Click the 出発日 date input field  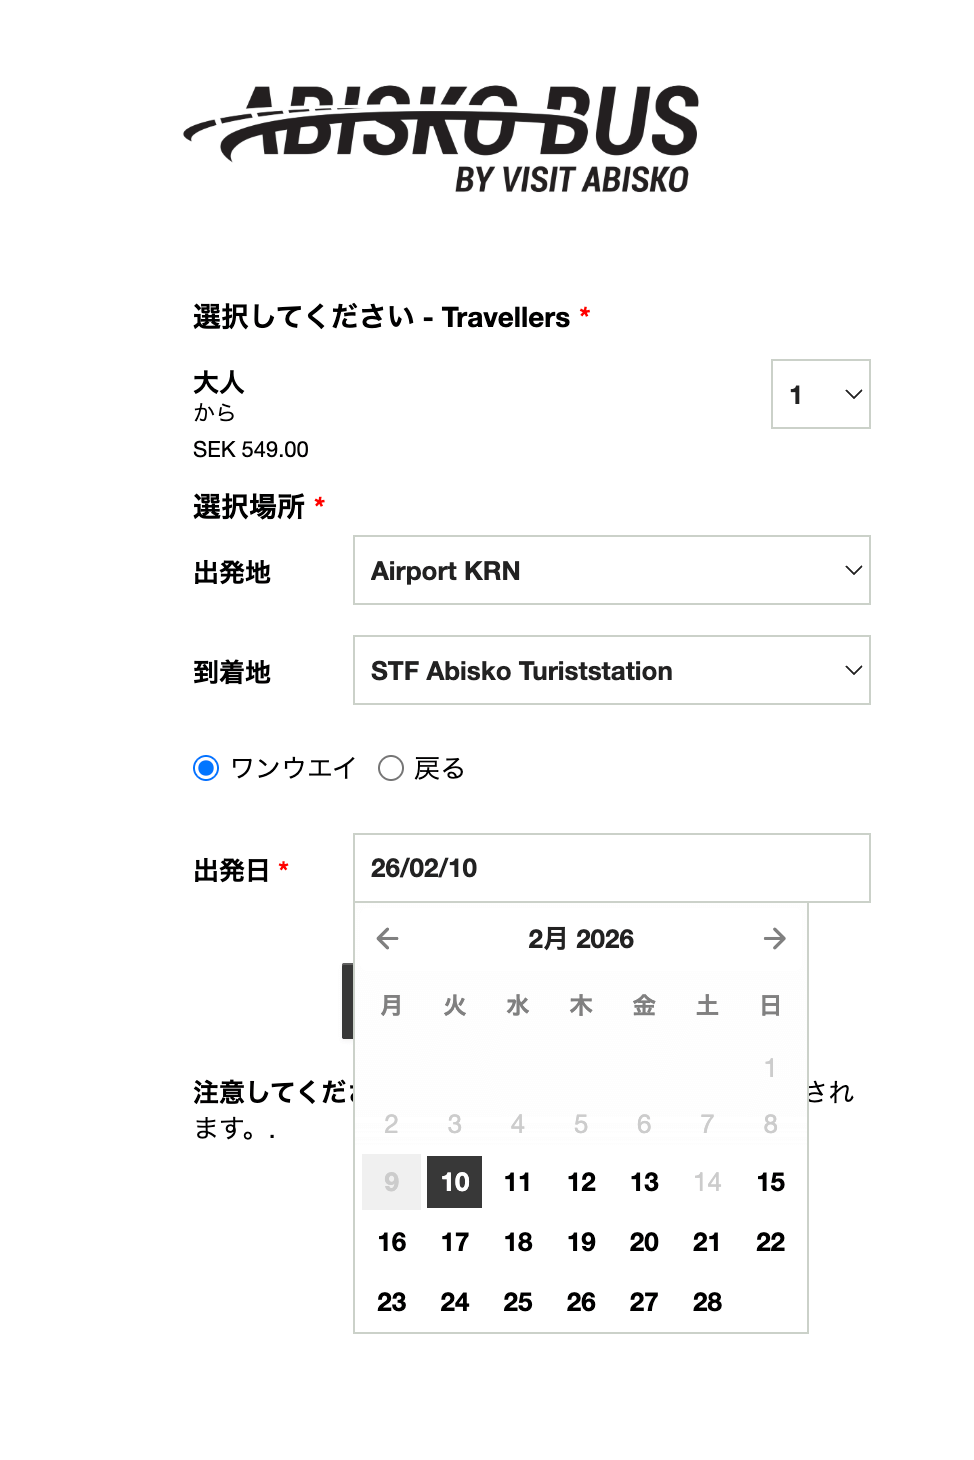tap(611, 868)
